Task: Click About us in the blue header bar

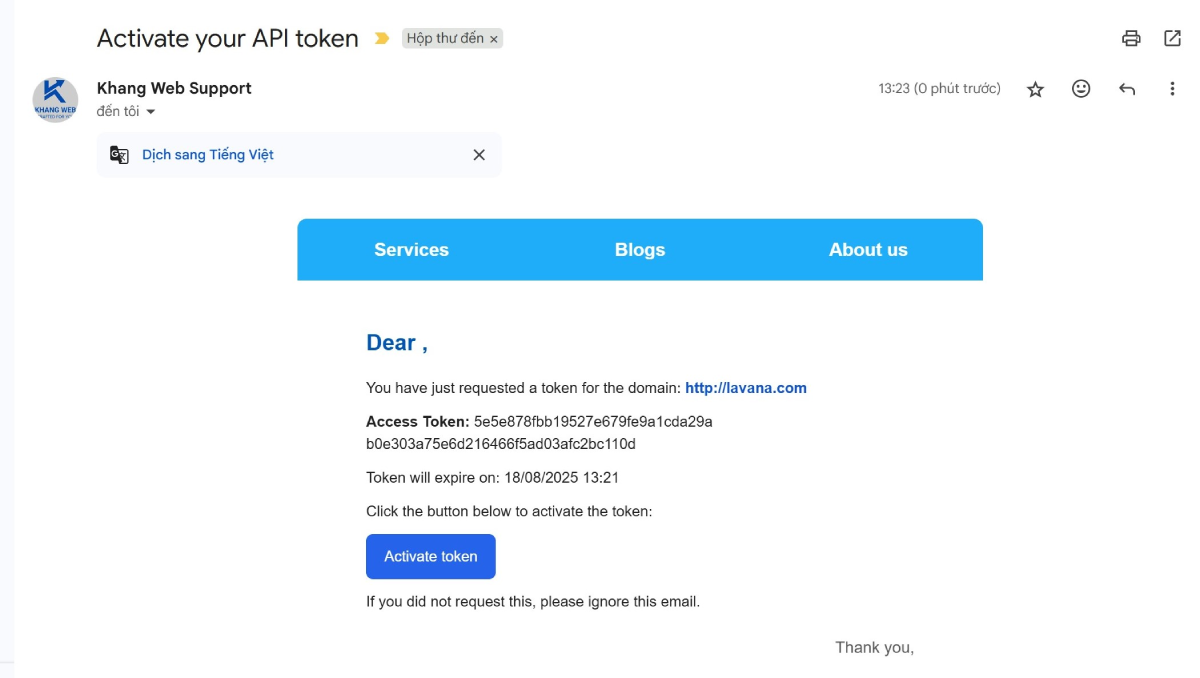Action: point(867,250)
